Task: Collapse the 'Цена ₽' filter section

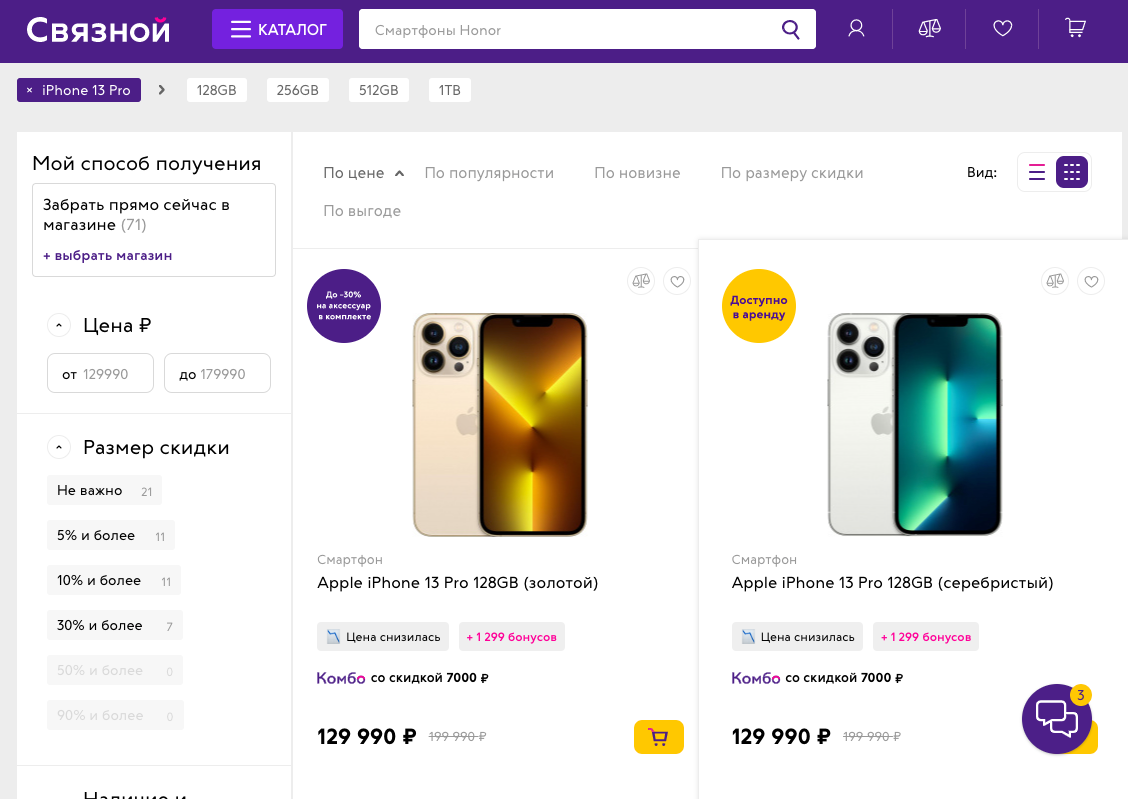Action: pos(59,325)
